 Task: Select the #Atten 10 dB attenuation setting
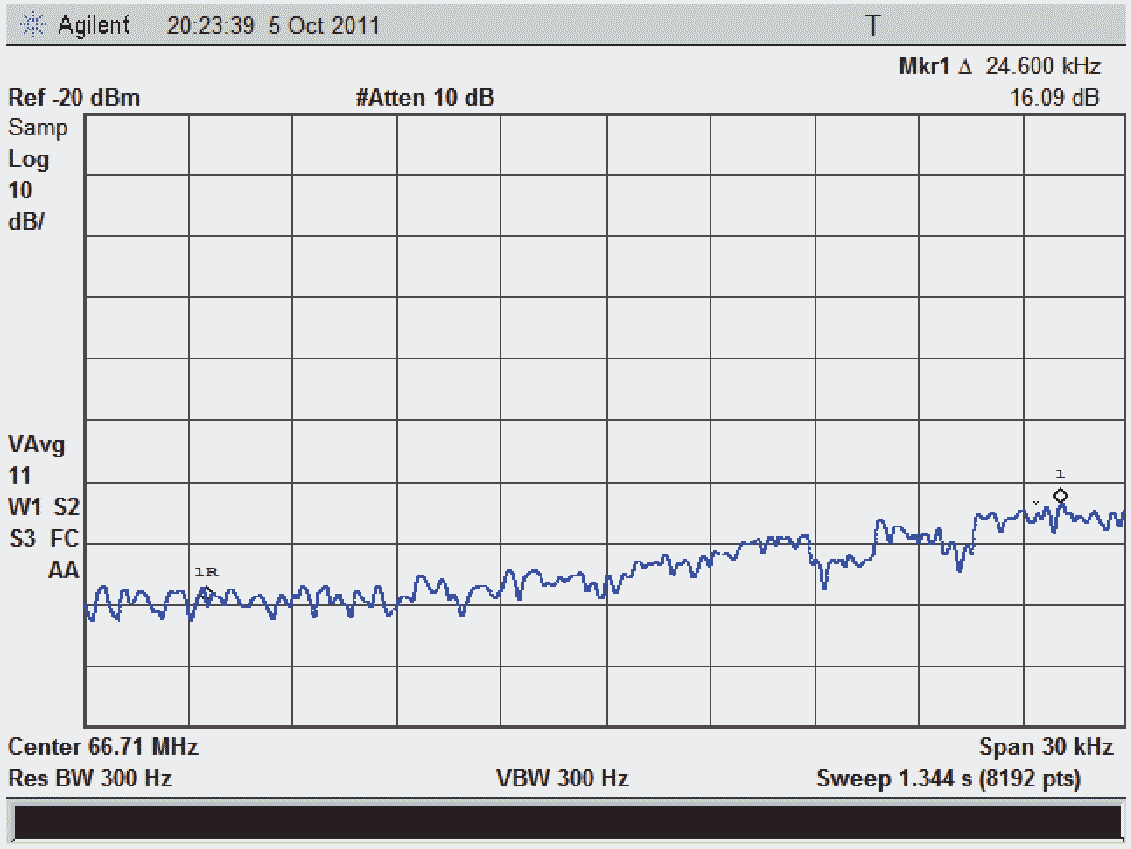(424, 98)
